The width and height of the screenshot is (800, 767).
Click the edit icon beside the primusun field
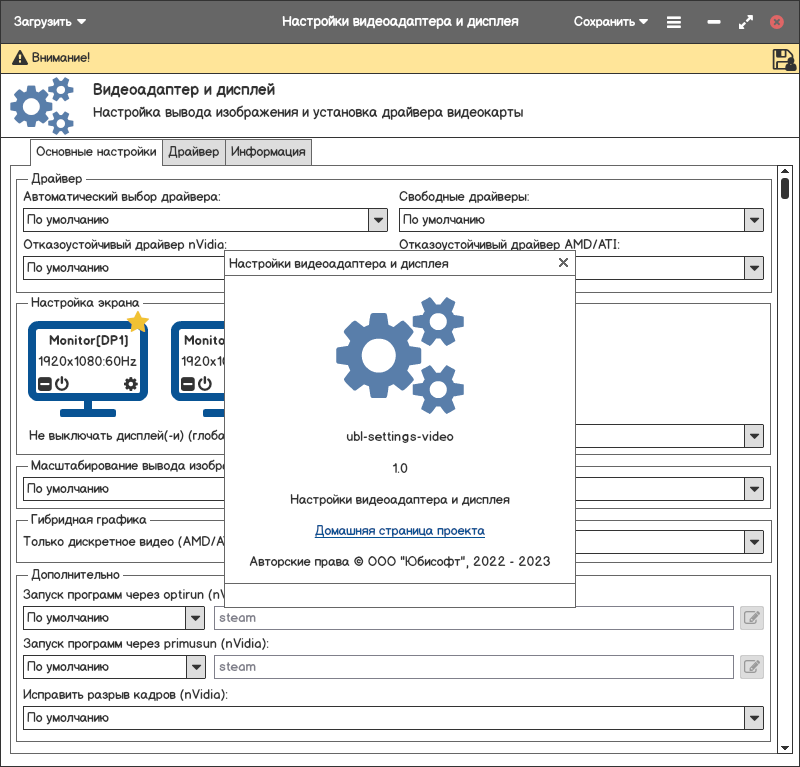(x=752, y=666)
